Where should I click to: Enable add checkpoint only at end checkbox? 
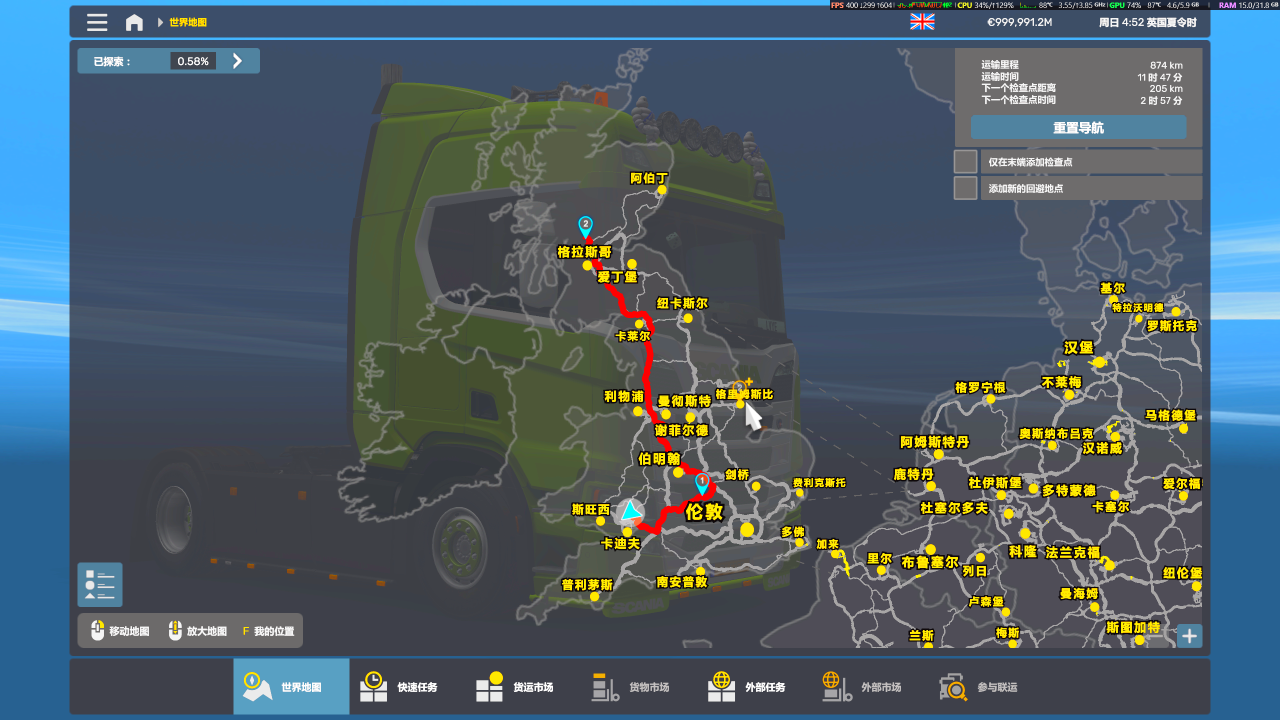965,162
